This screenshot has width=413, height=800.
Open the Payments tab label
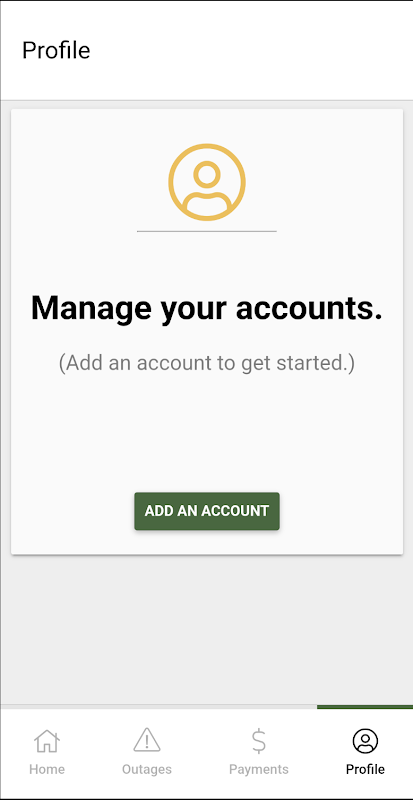pyautogui.click(x=259, y=769)
